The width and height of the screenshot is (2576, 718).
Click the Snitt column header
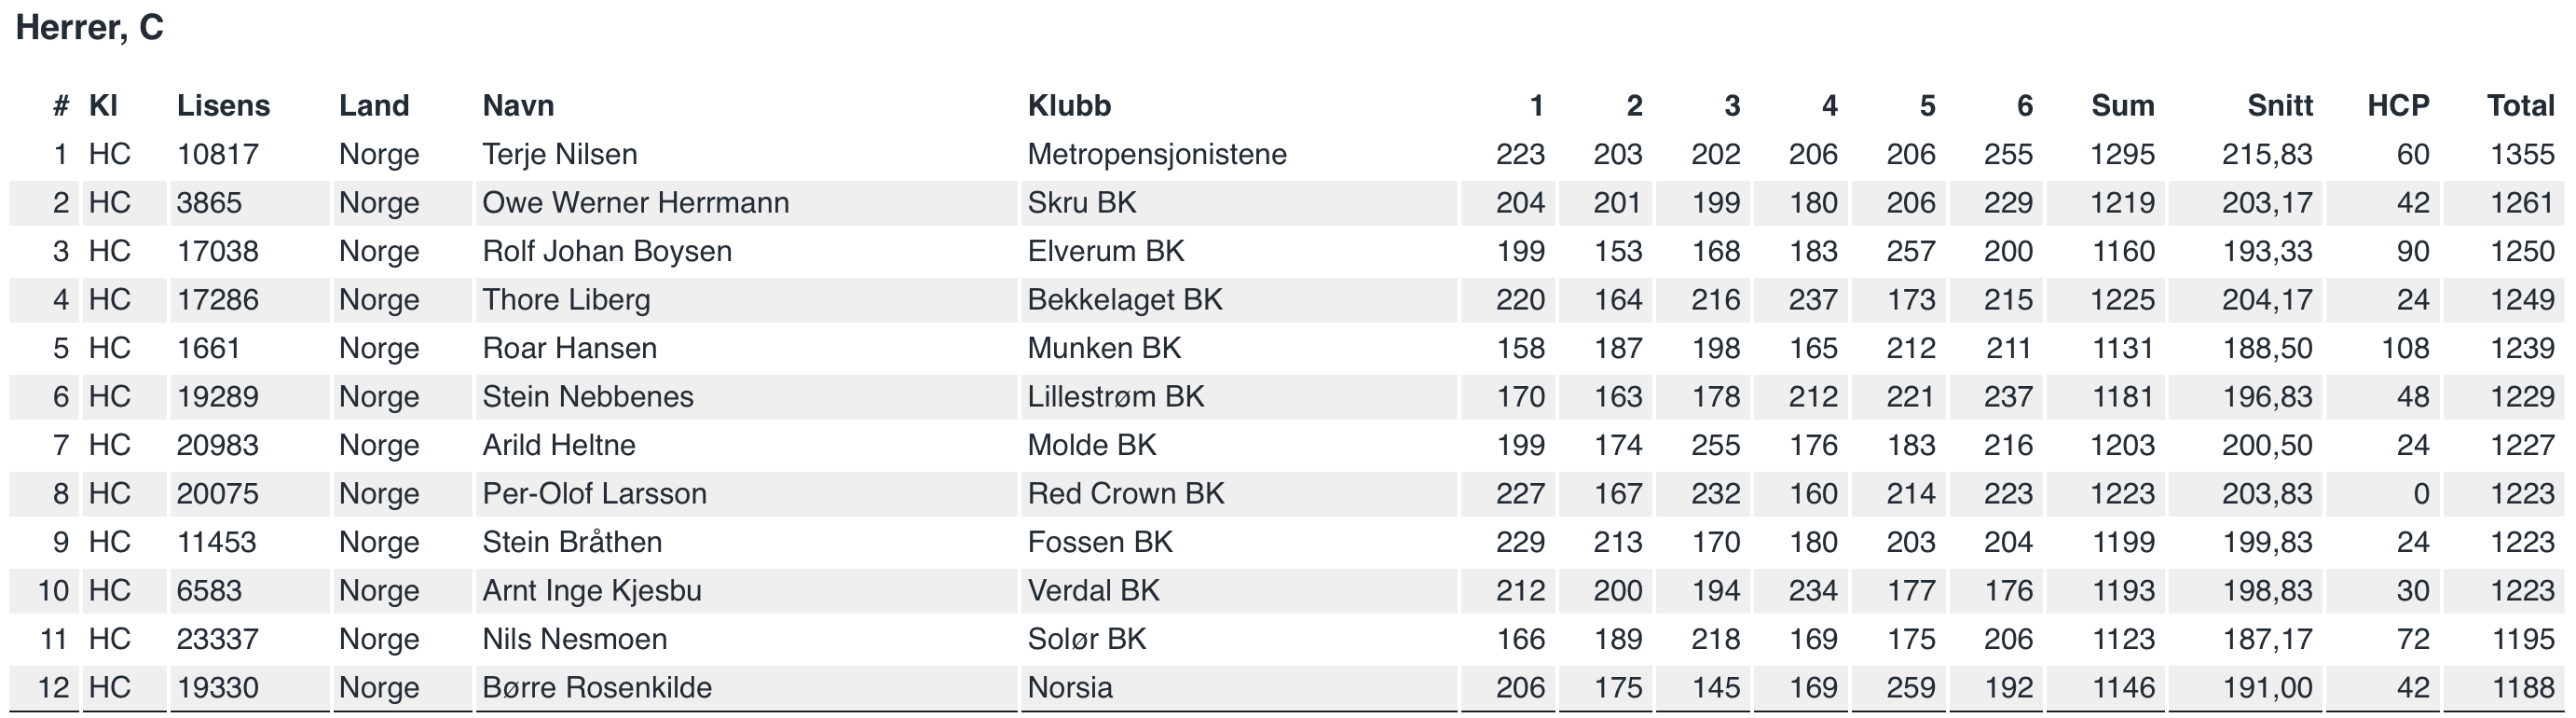(x=2280, y=105)
